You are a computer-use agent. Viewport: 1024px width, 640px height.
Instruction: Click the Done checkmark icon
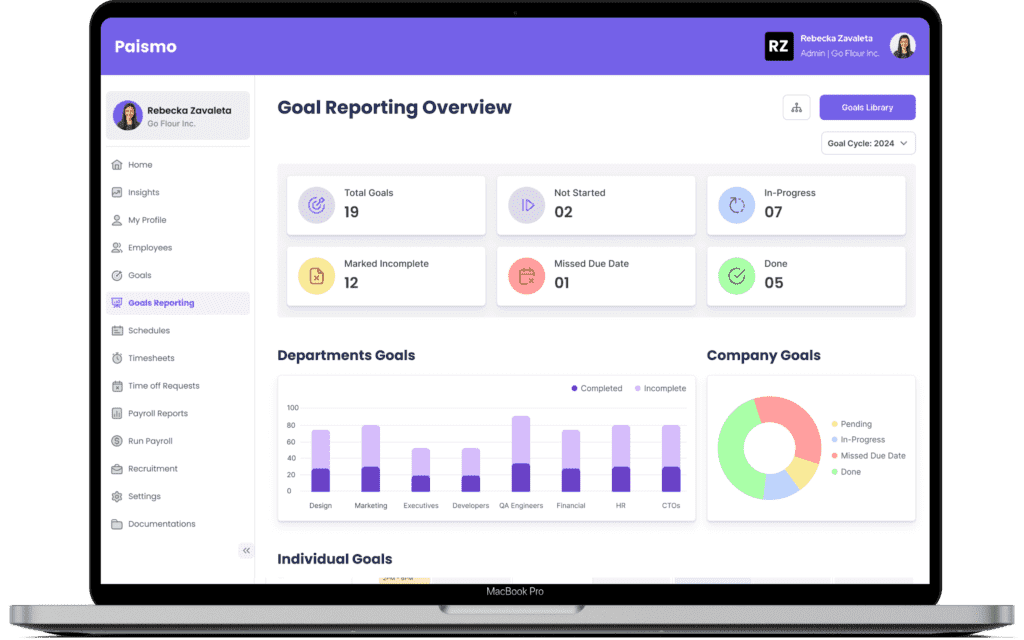click(737, 276)
